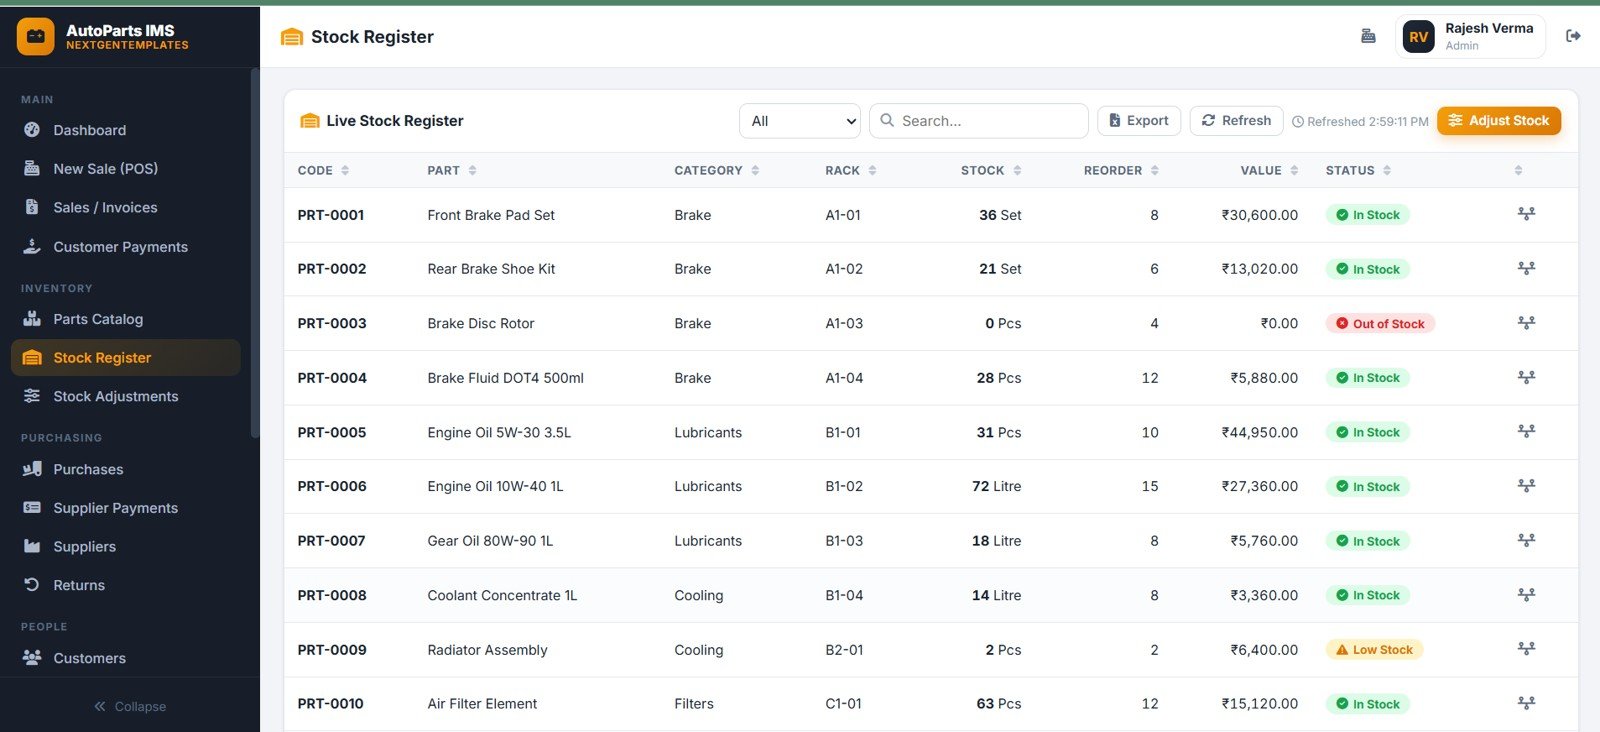The width and height of the screenshot is (1600, 732).
Task: Click the Purchases sidebar icon
Action: click(32, 469)
